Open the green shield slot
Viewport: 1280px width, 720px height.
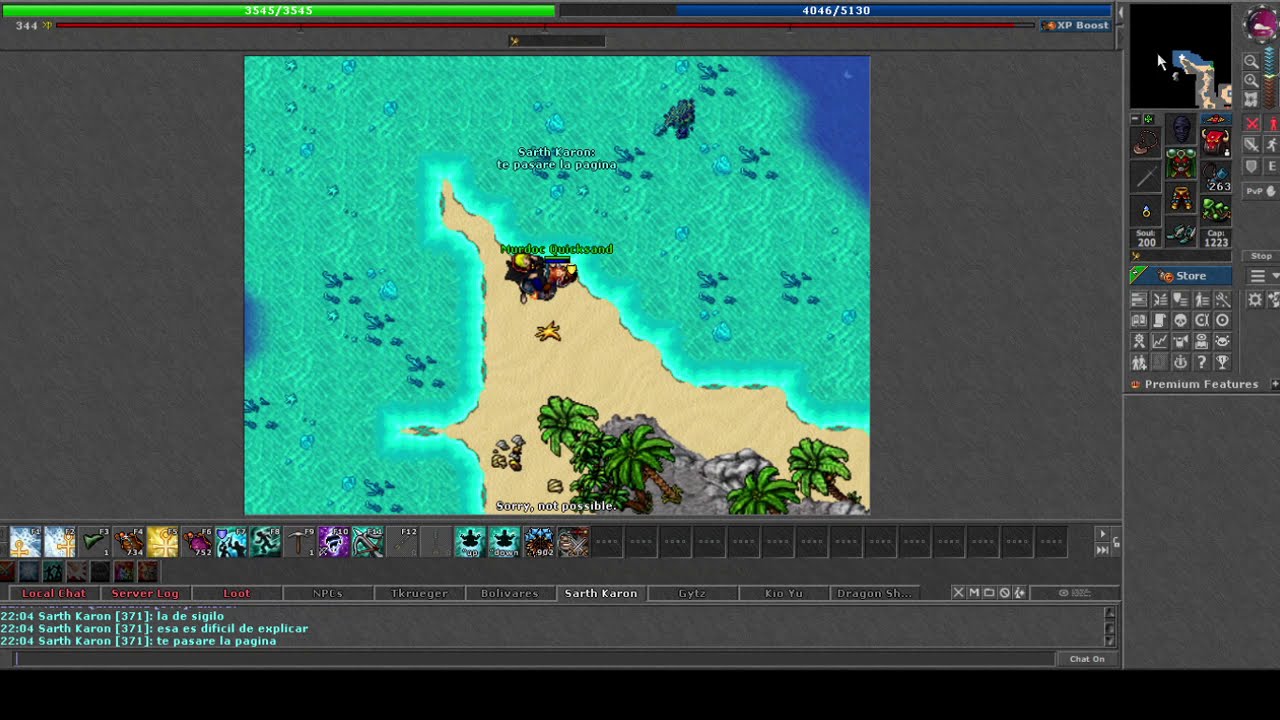(1216, 211)
